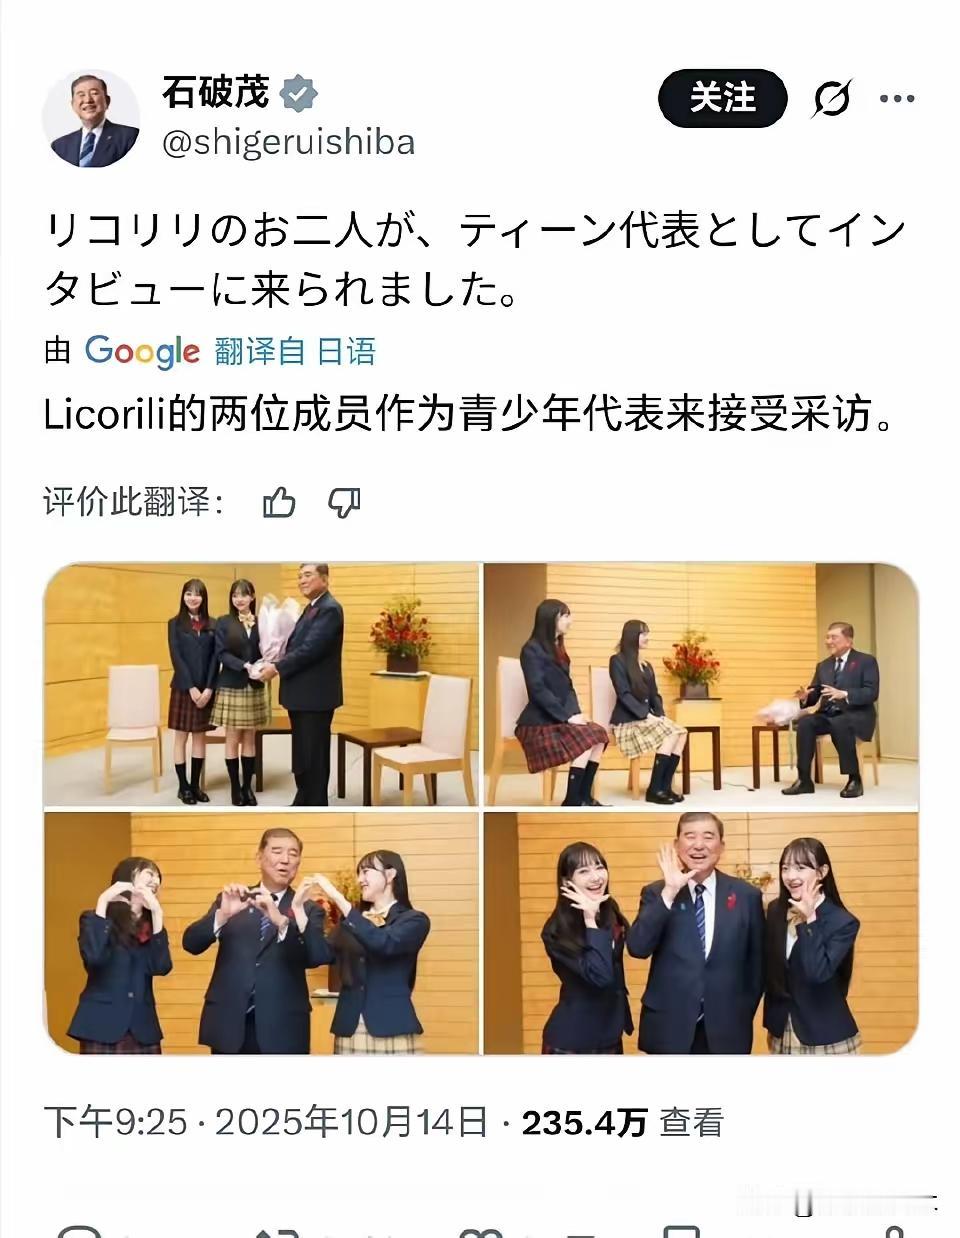Tap the account profile avatar
Image resolution: width=960 pixels, height=1238 pixels.
(x=91, y=119)
